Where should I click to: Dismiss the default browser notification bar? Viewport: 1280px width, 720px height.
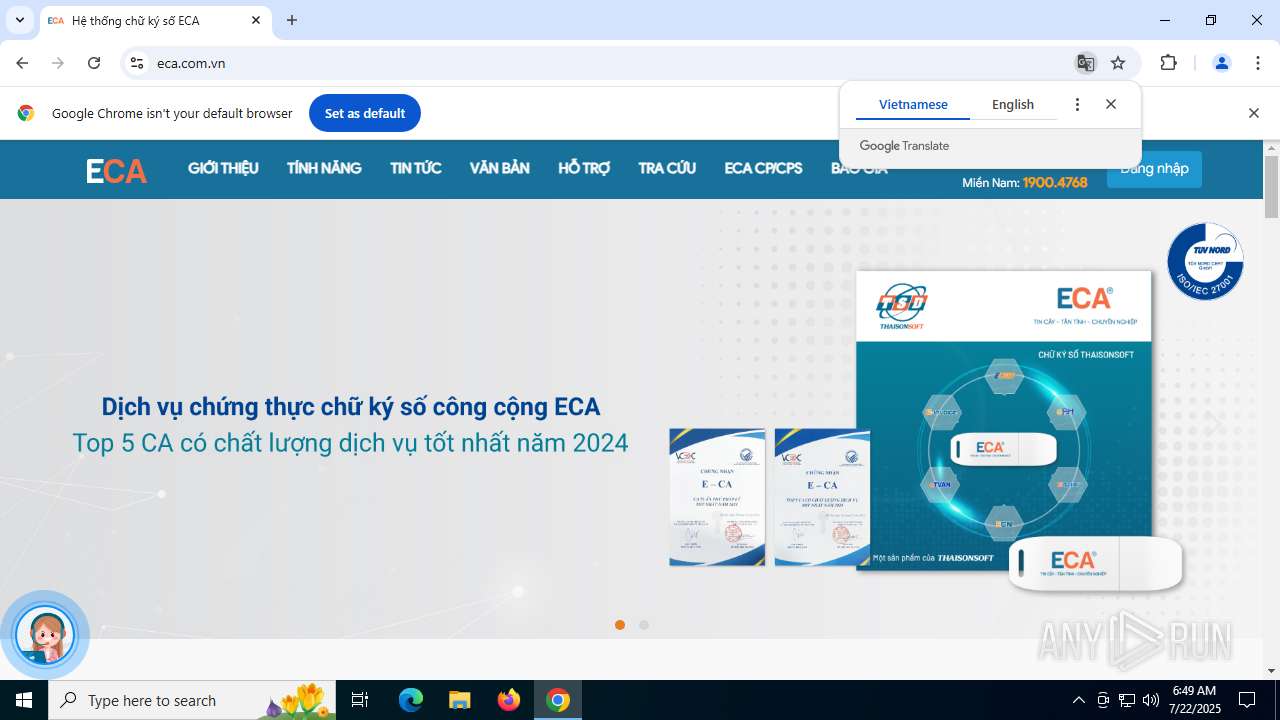pos(1253,113)
